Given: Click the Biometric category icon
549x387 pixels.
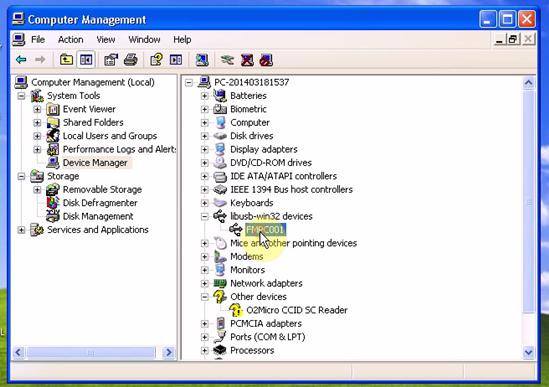Looking at the screenshot, I should 220,109.
